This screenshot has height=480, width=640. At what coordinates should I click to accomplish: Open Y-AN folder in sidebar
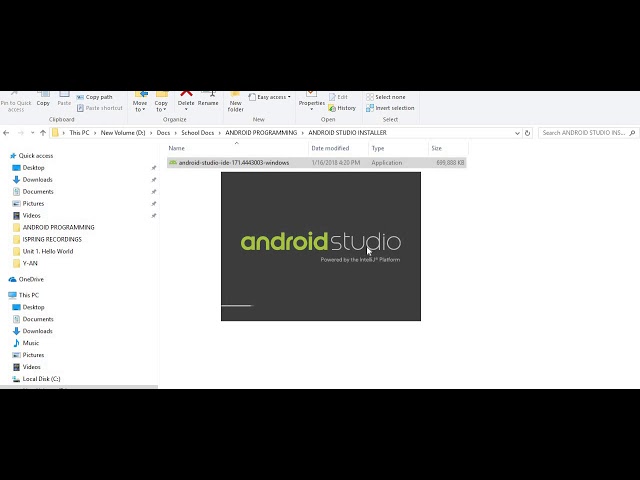(x=30, y=263)
